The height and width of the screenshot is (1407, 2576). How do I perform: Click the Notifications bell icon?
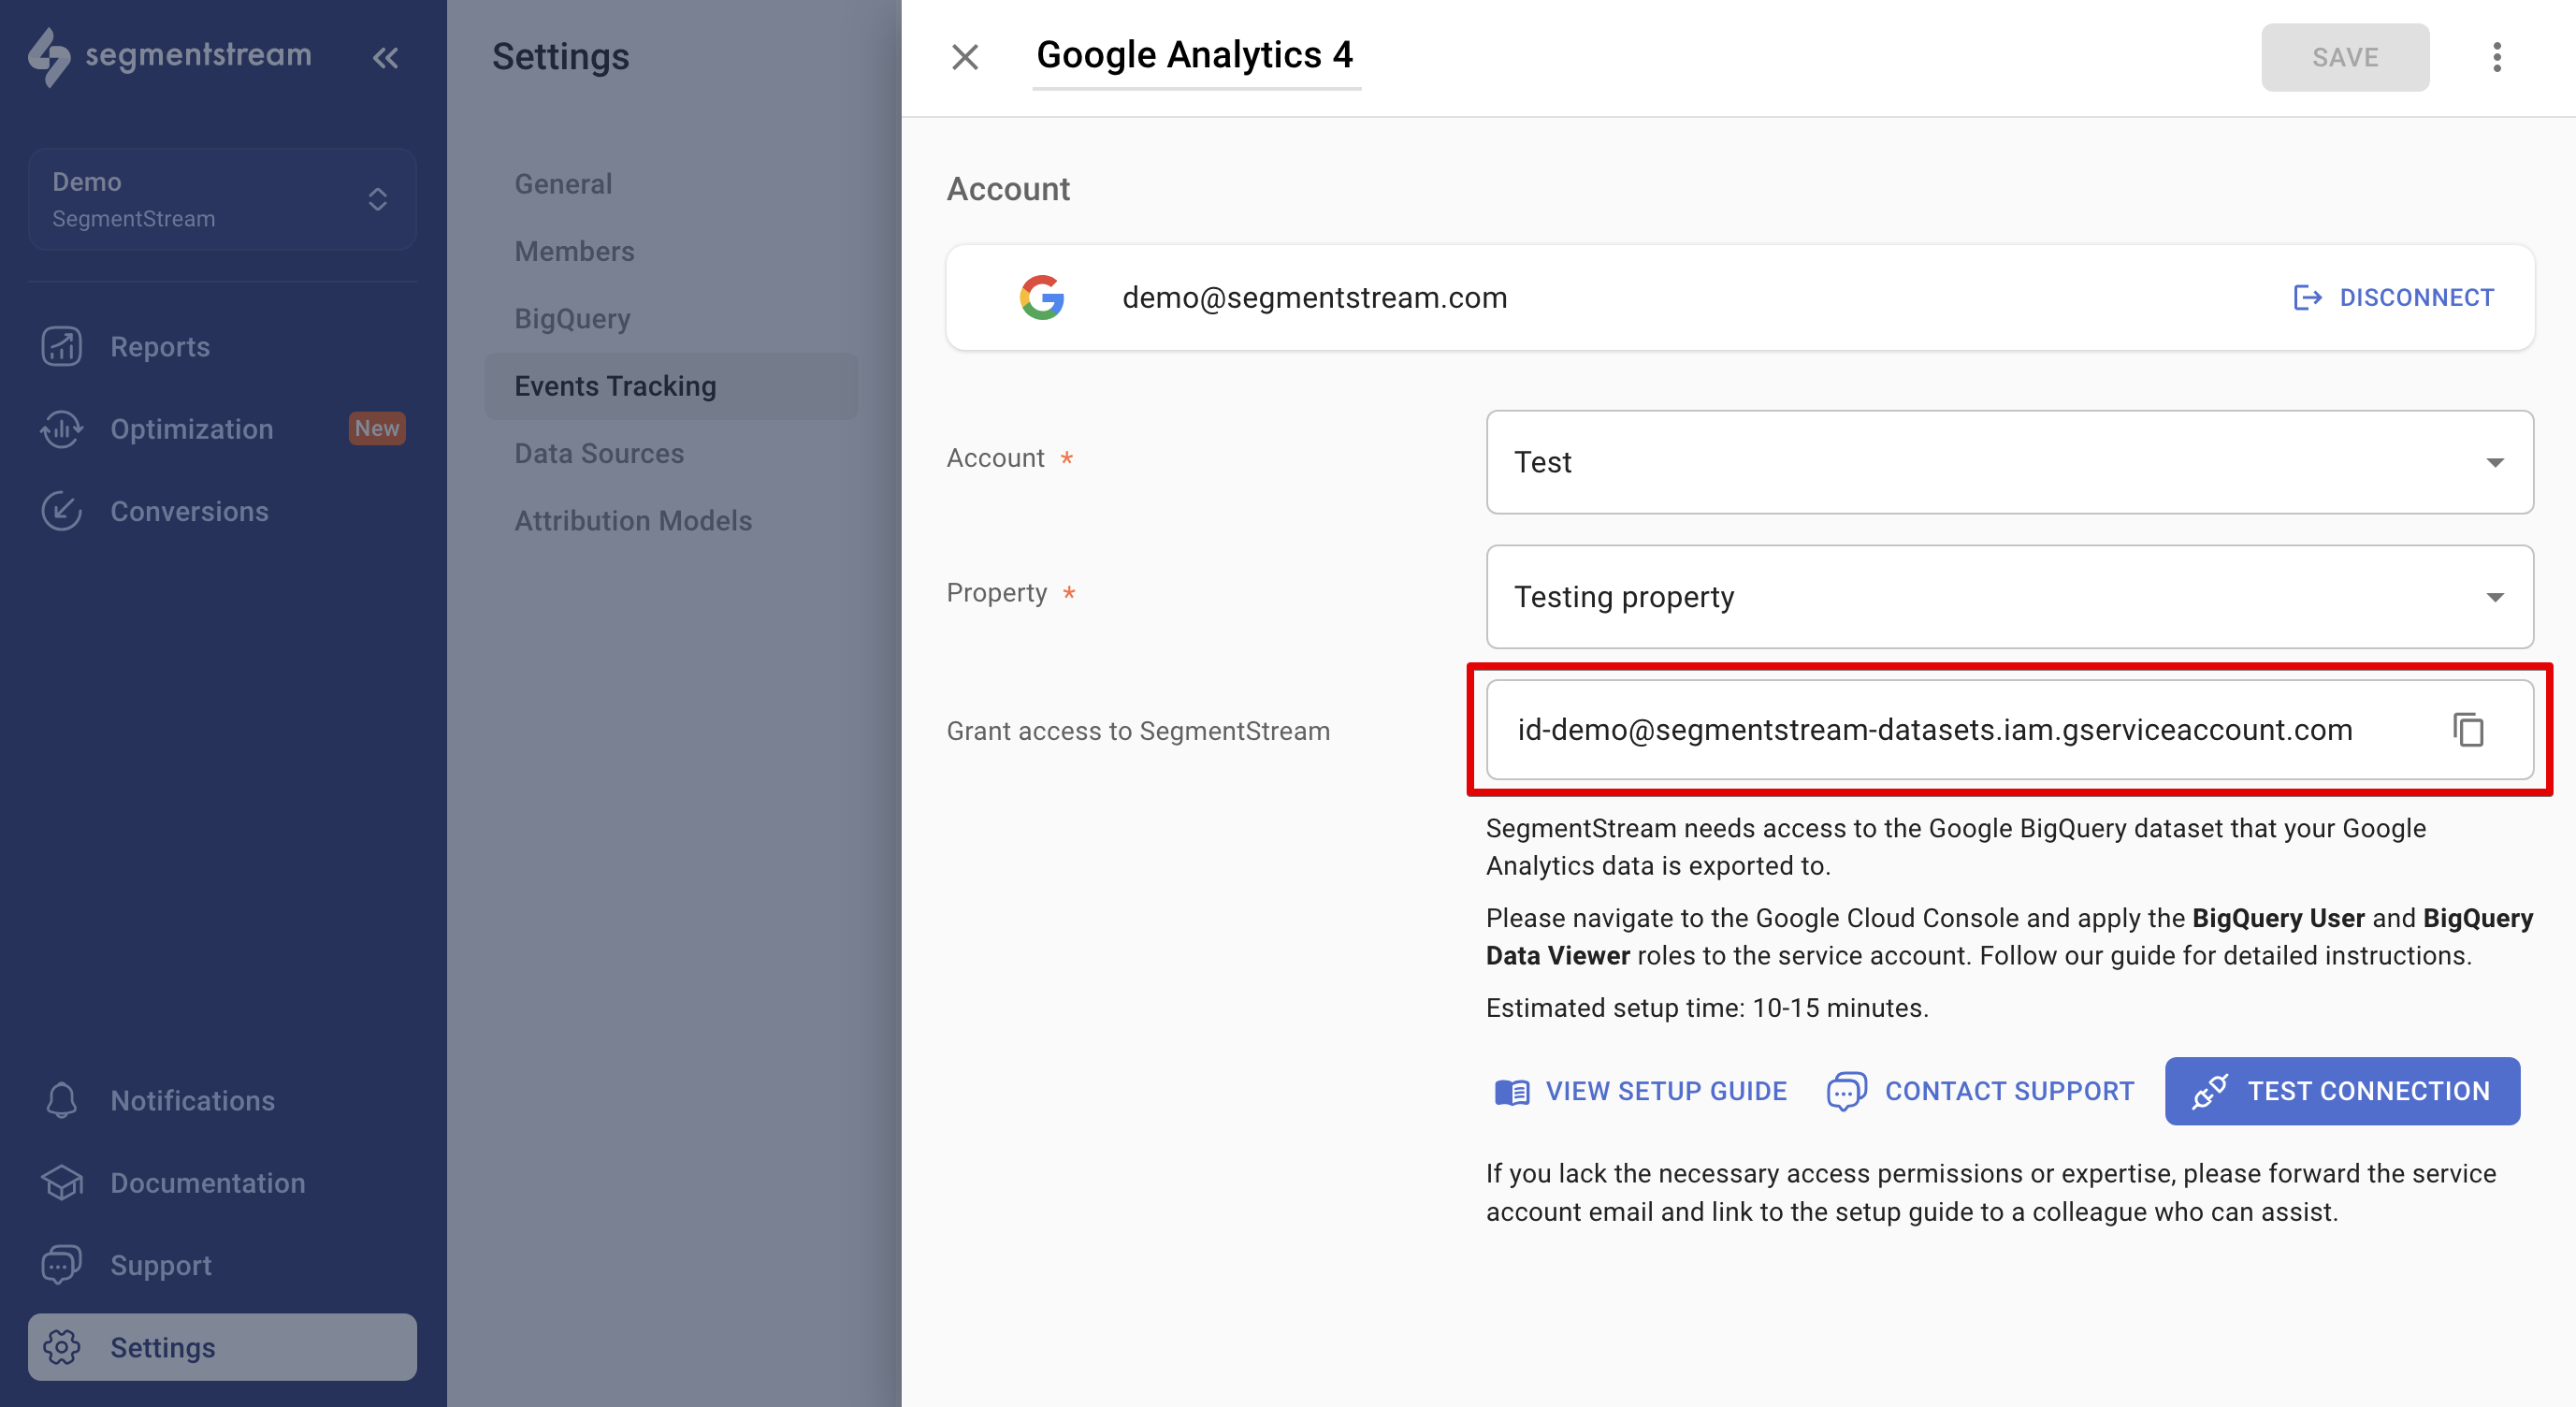tap(60, 1100)
